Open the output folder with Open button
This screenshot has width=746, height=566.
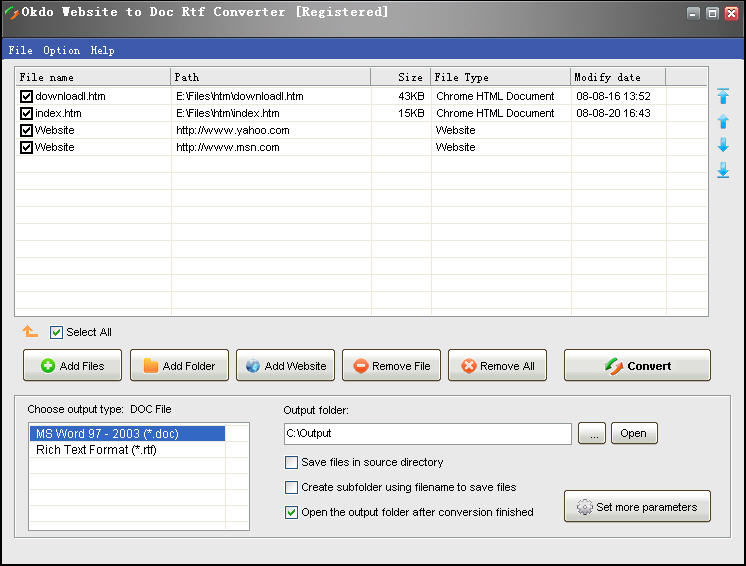point(634,433)
